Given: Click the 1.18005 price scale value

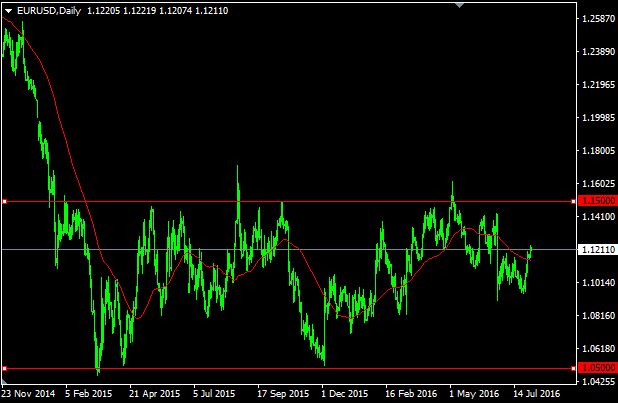Looking at the screenshot, I should 598,151.
